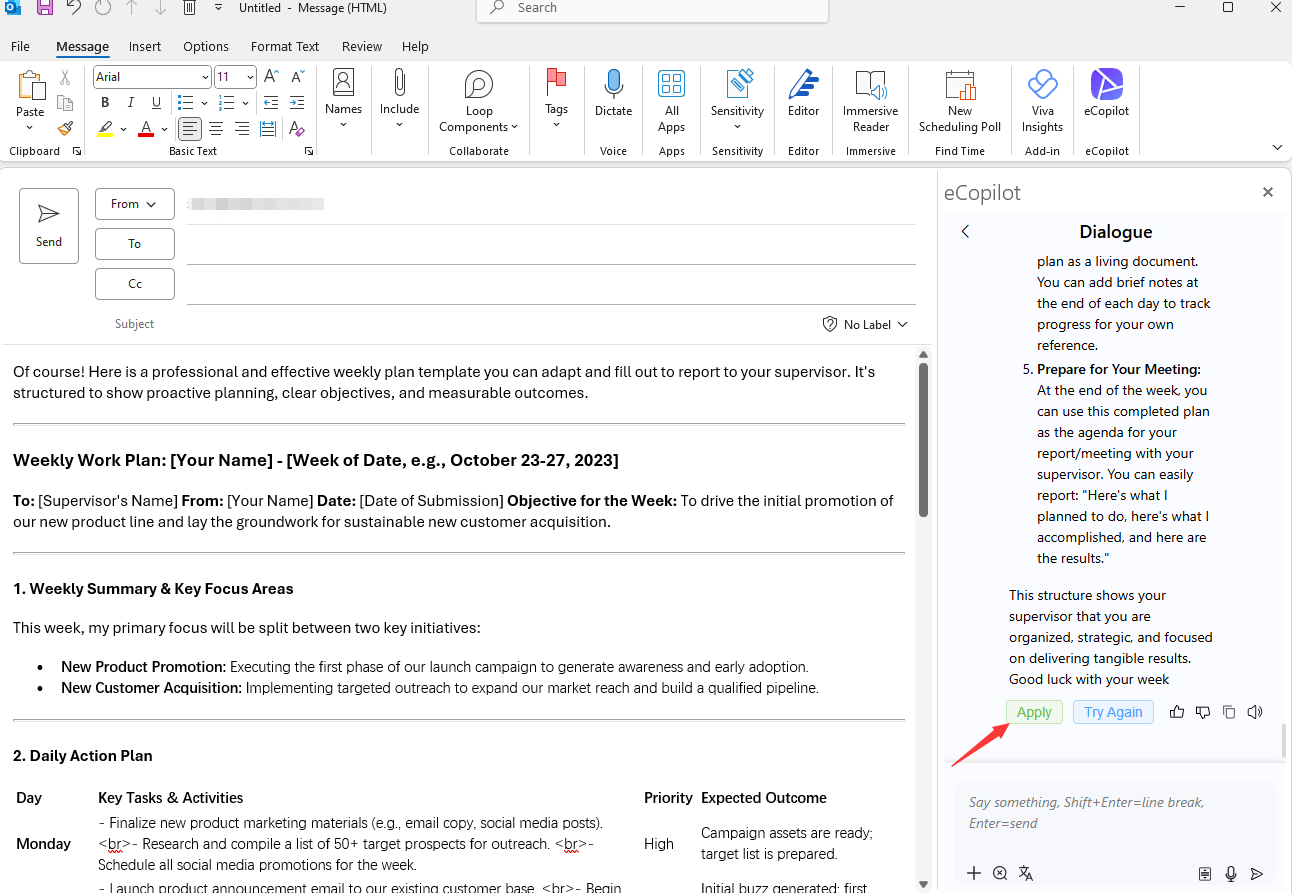Screen dimensions: 1292x893
Task: Click the Format Painter brush icon
Action: click(65, 128)
